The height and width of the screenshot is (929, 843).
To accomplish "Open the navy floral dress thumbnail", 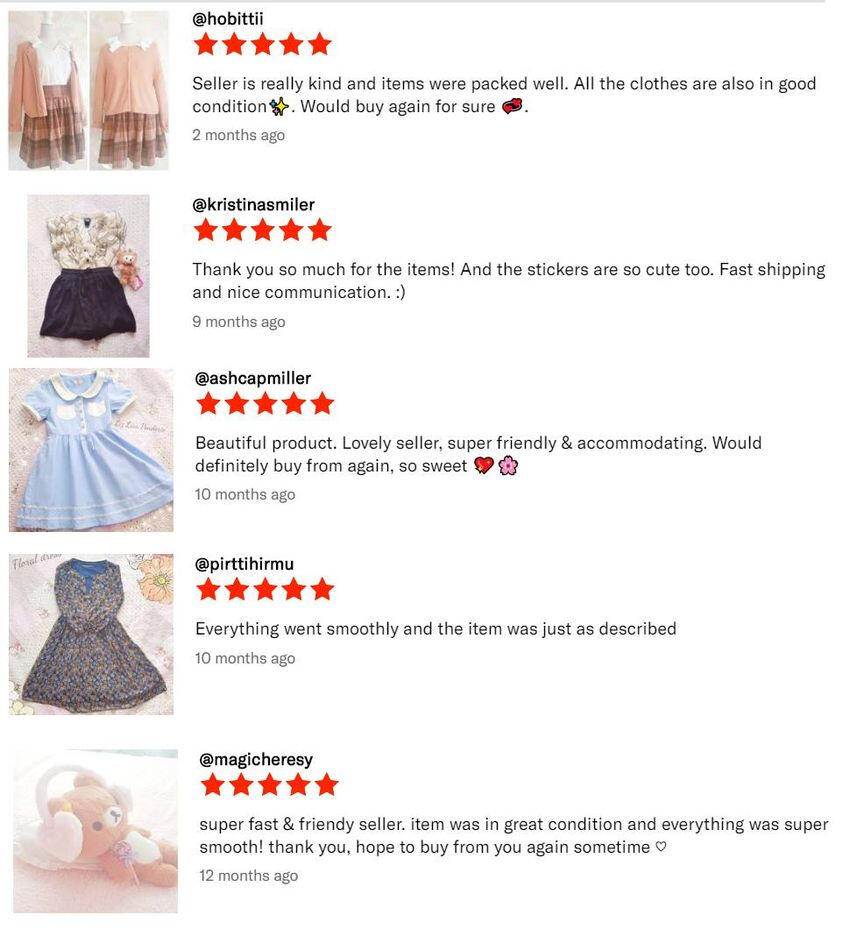I will (91, 634).
